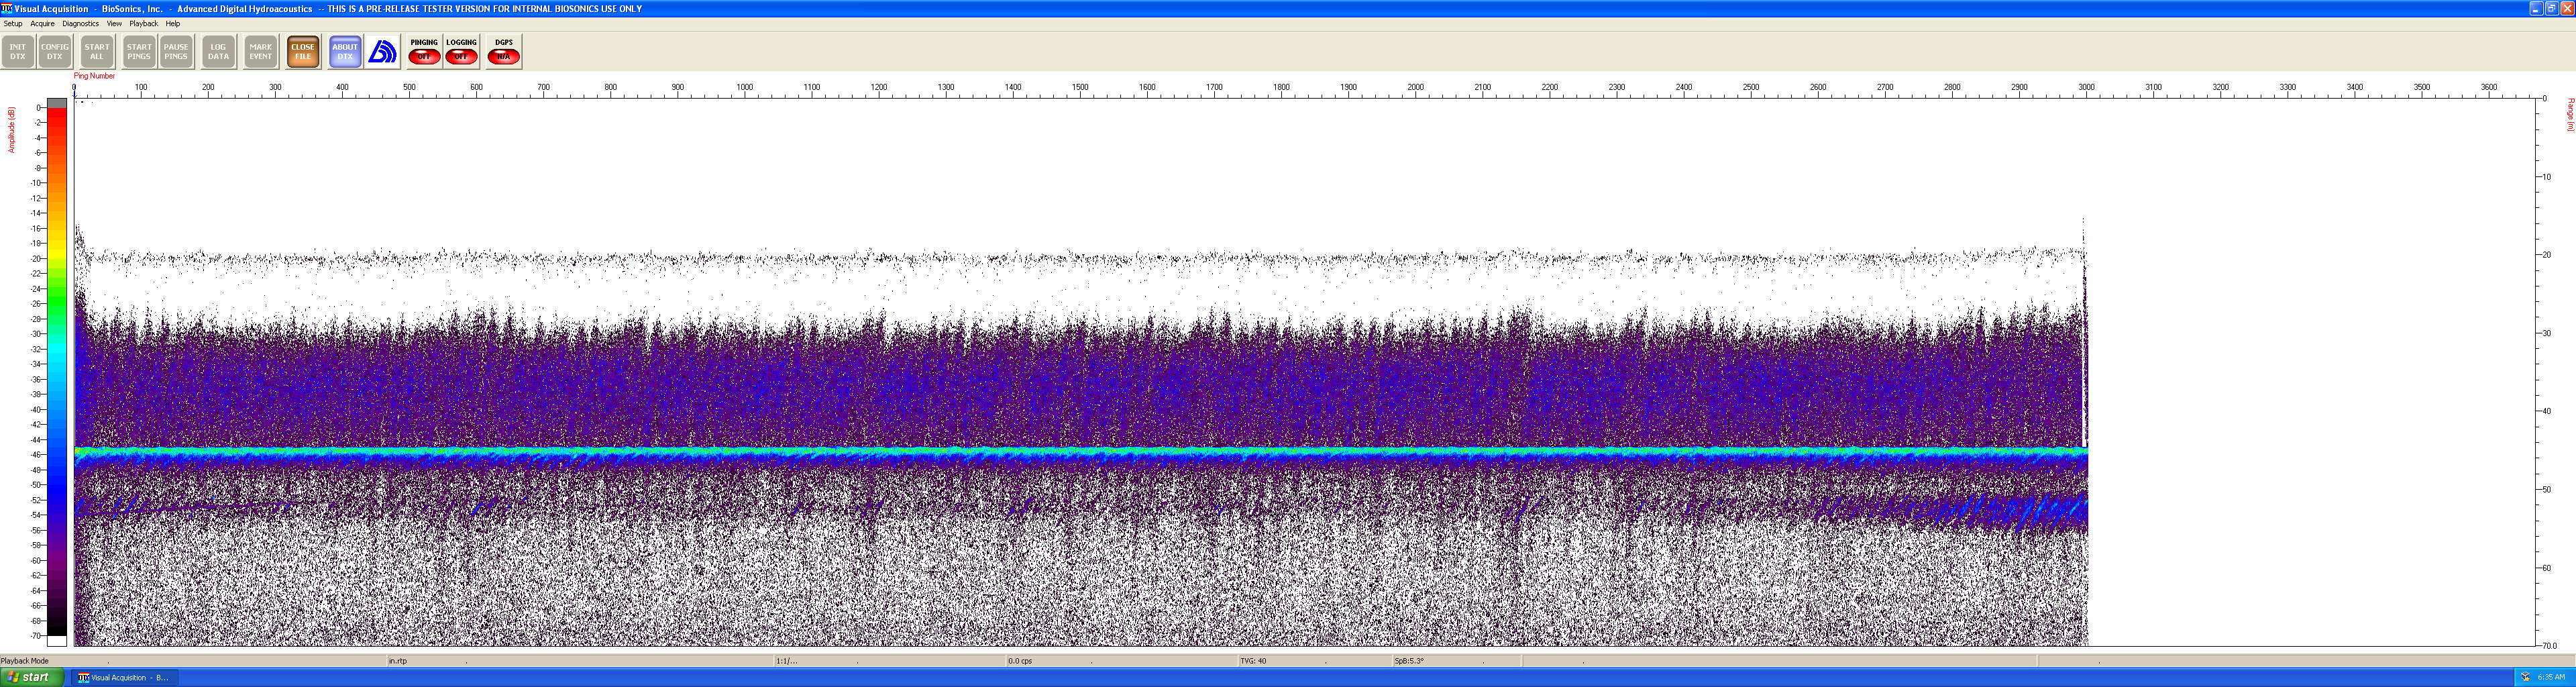This screenshot has height=687, width=2576.
Task: Click the orange CLOSE FILE button
Action: point(303,52)
